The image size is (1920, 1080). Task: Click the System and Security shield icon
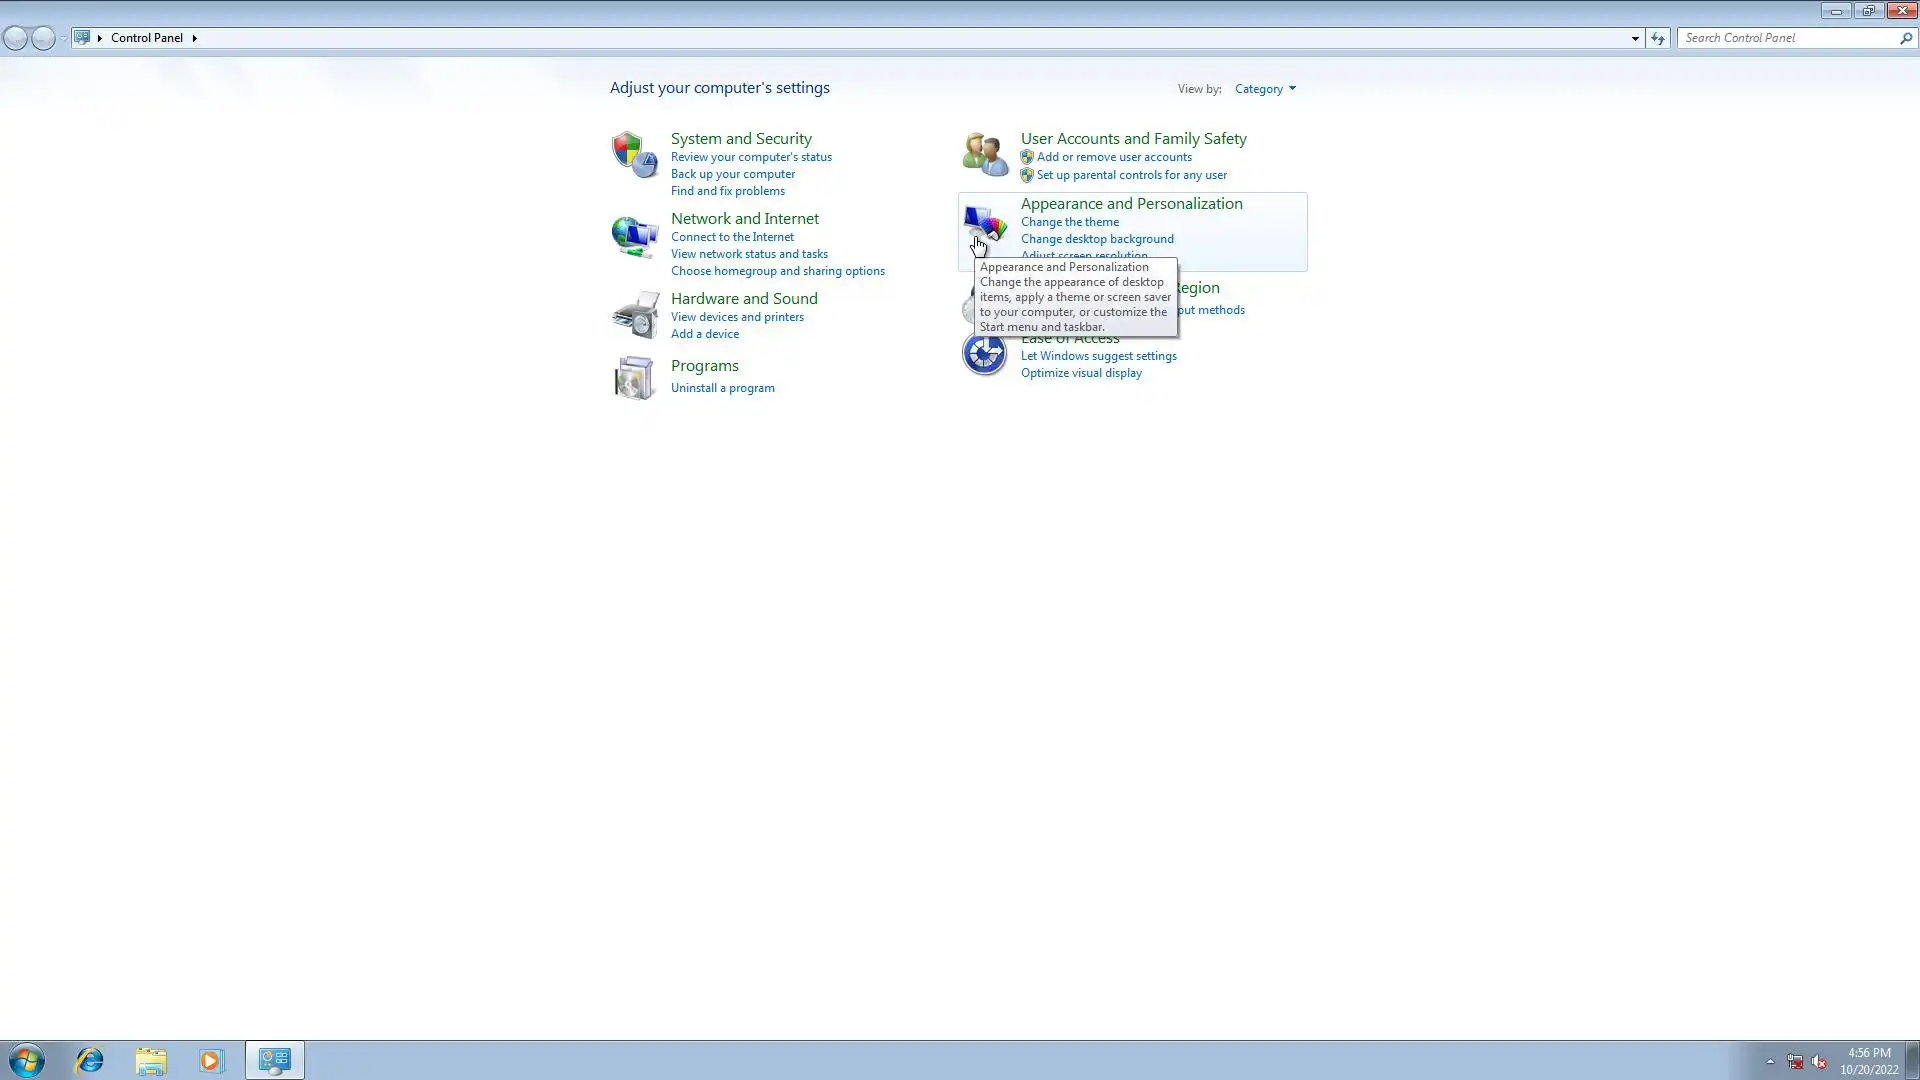pyautogui.click(x=634, y=155)
